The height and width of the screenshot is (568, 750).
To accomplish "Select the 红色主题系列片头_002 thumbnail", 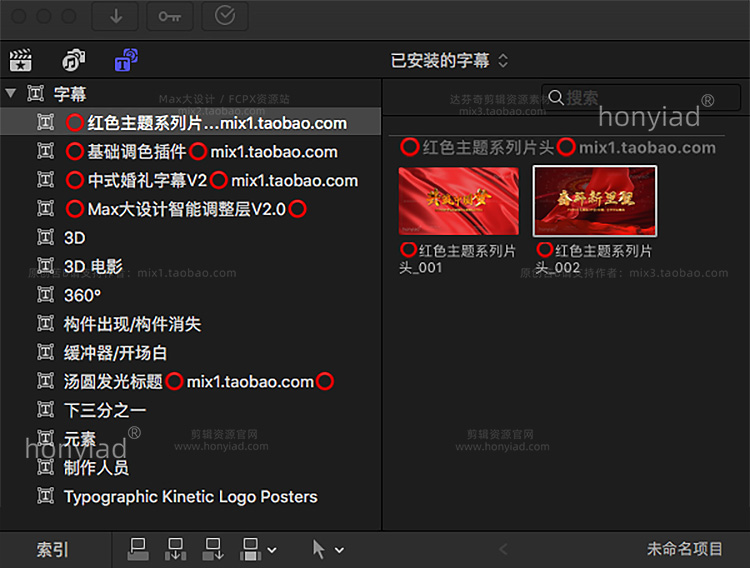I will (x=595, y=201).
